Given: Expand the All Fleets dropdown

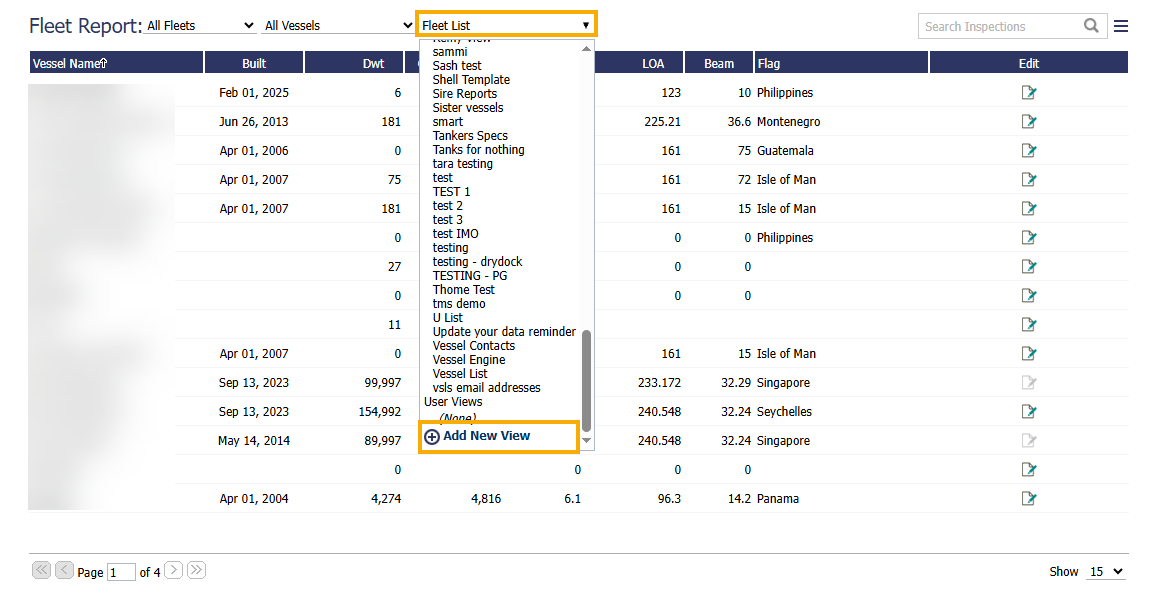Looking at the screenshot, I should pyautogui.click(x=200, y=25).
